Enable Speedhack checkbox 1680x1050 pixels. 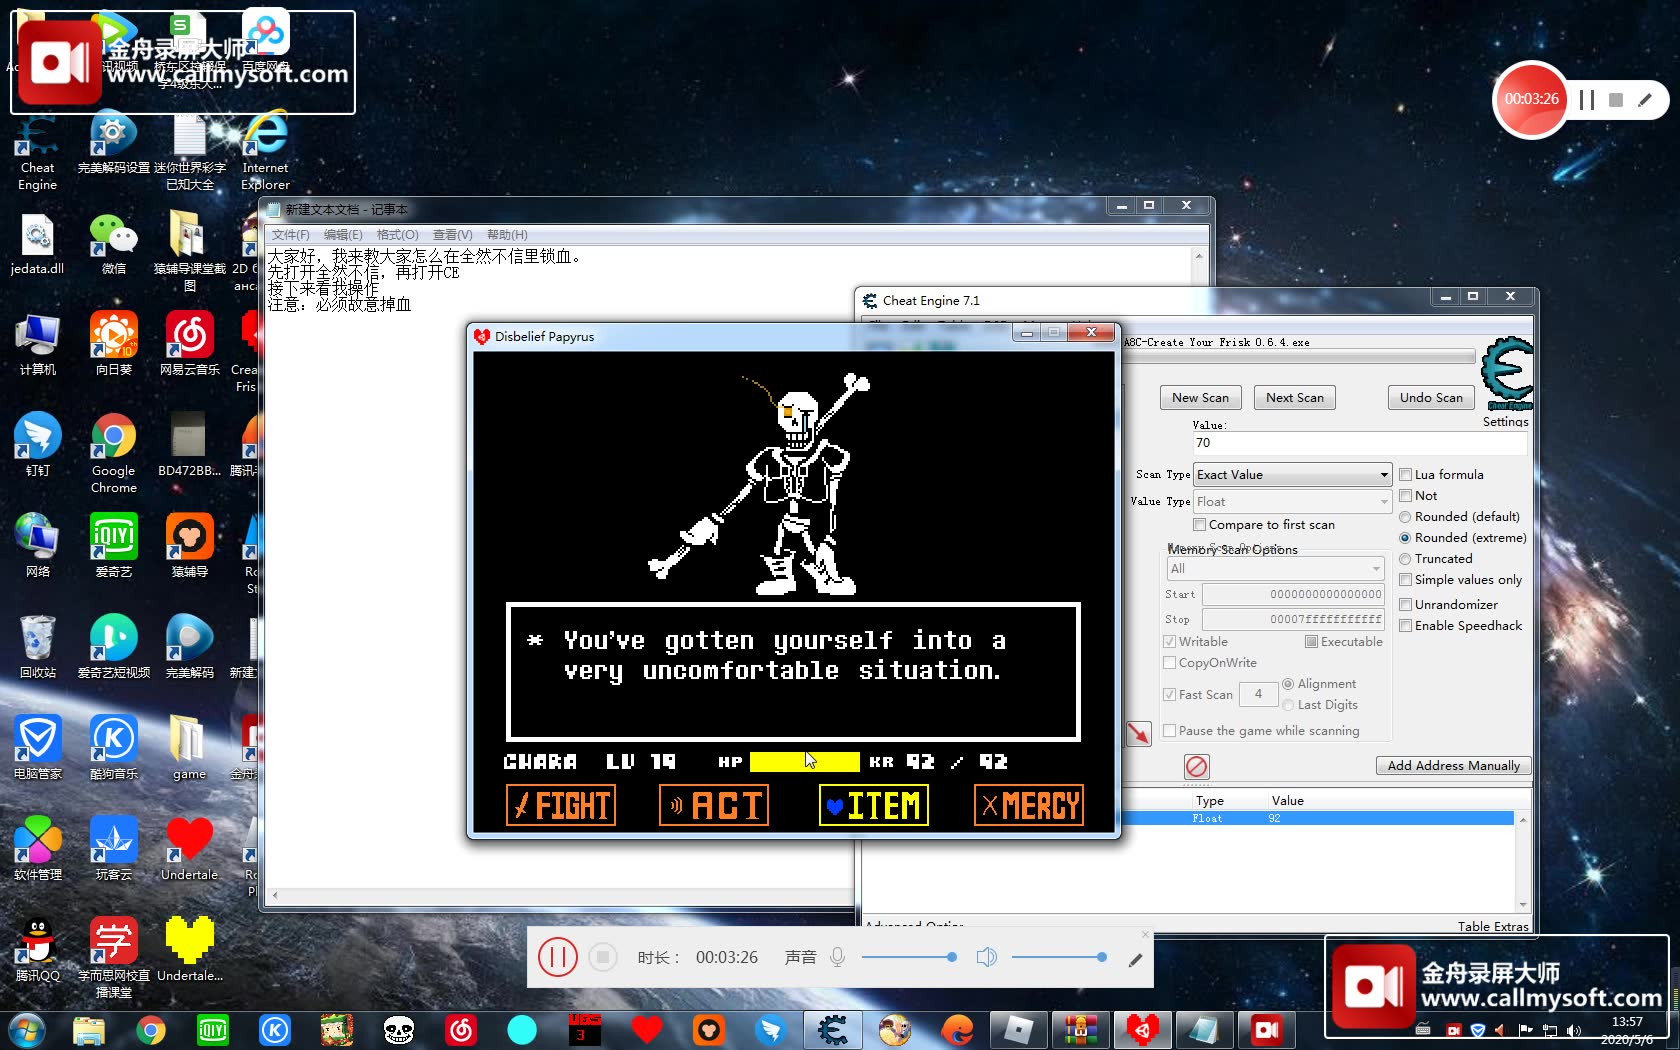[x=1405, y=626]
